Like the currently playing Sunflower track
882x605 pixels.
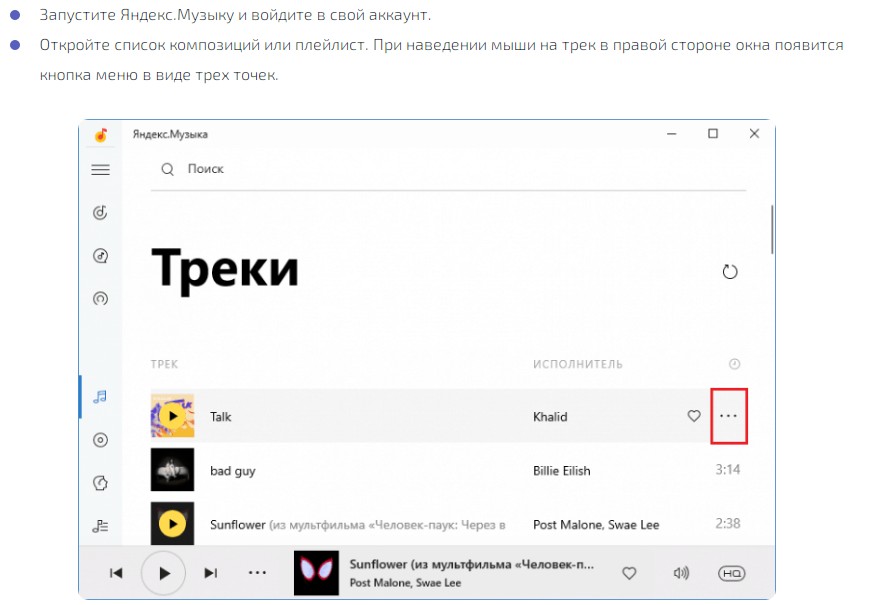(629, 573)
